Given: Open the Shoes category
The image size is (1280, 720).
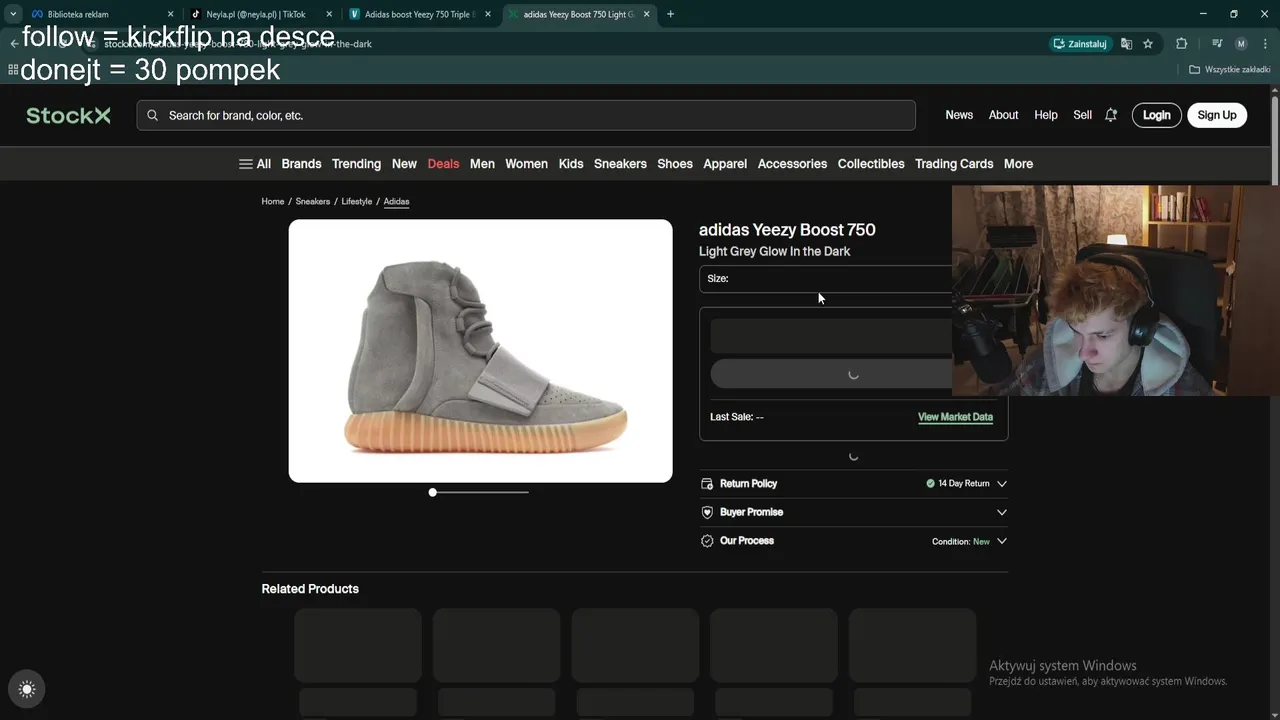Looking at the screenshot, I should [675, 164].
